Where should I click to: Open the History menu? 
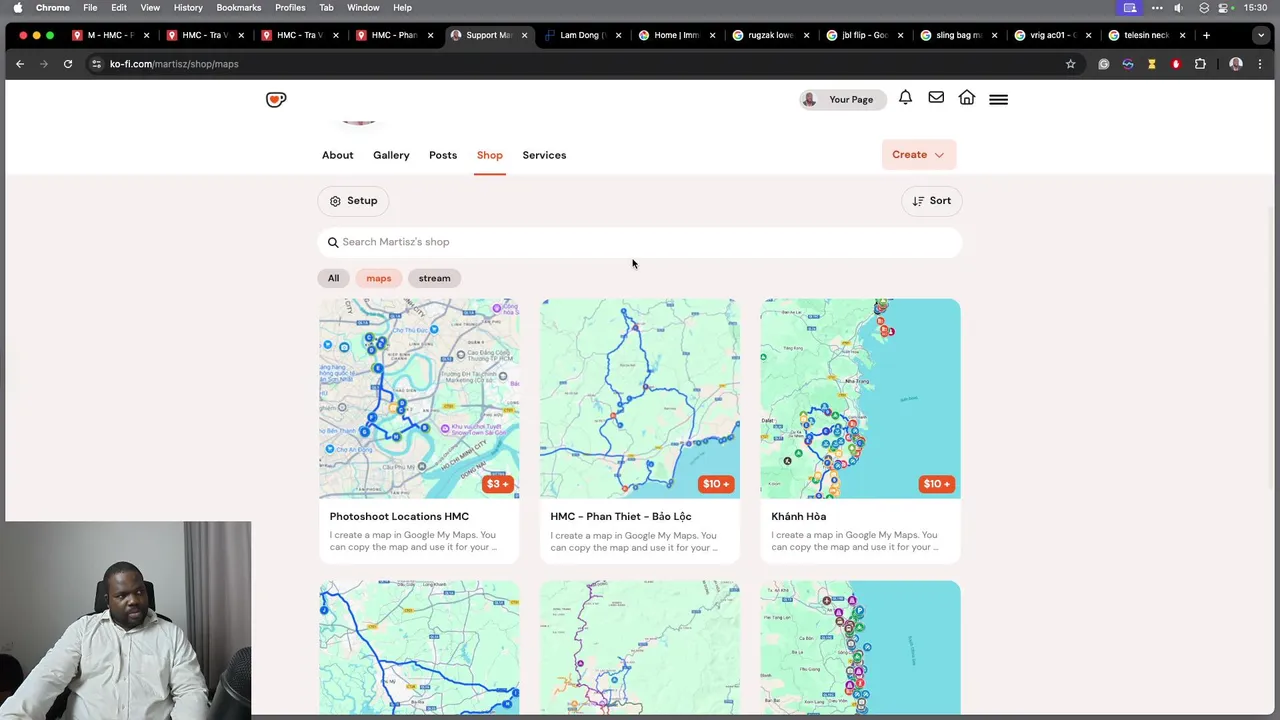tap(188, 8)
